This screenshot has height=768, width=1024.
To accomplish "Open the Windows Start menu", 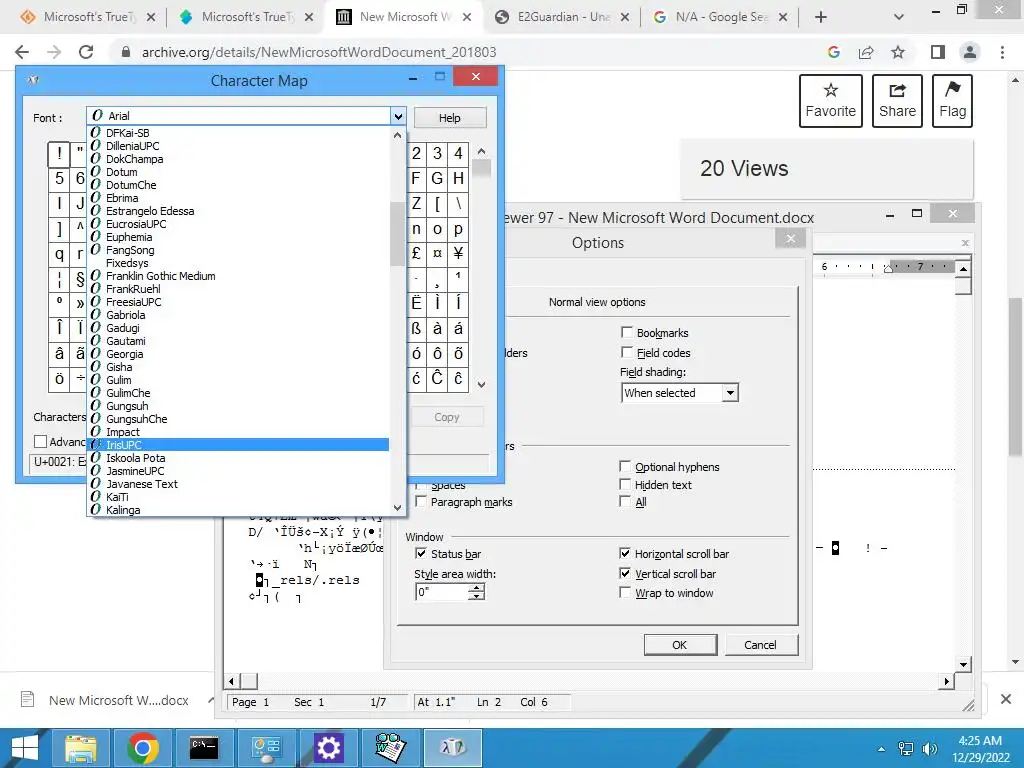I will click(x=25, y=748).
